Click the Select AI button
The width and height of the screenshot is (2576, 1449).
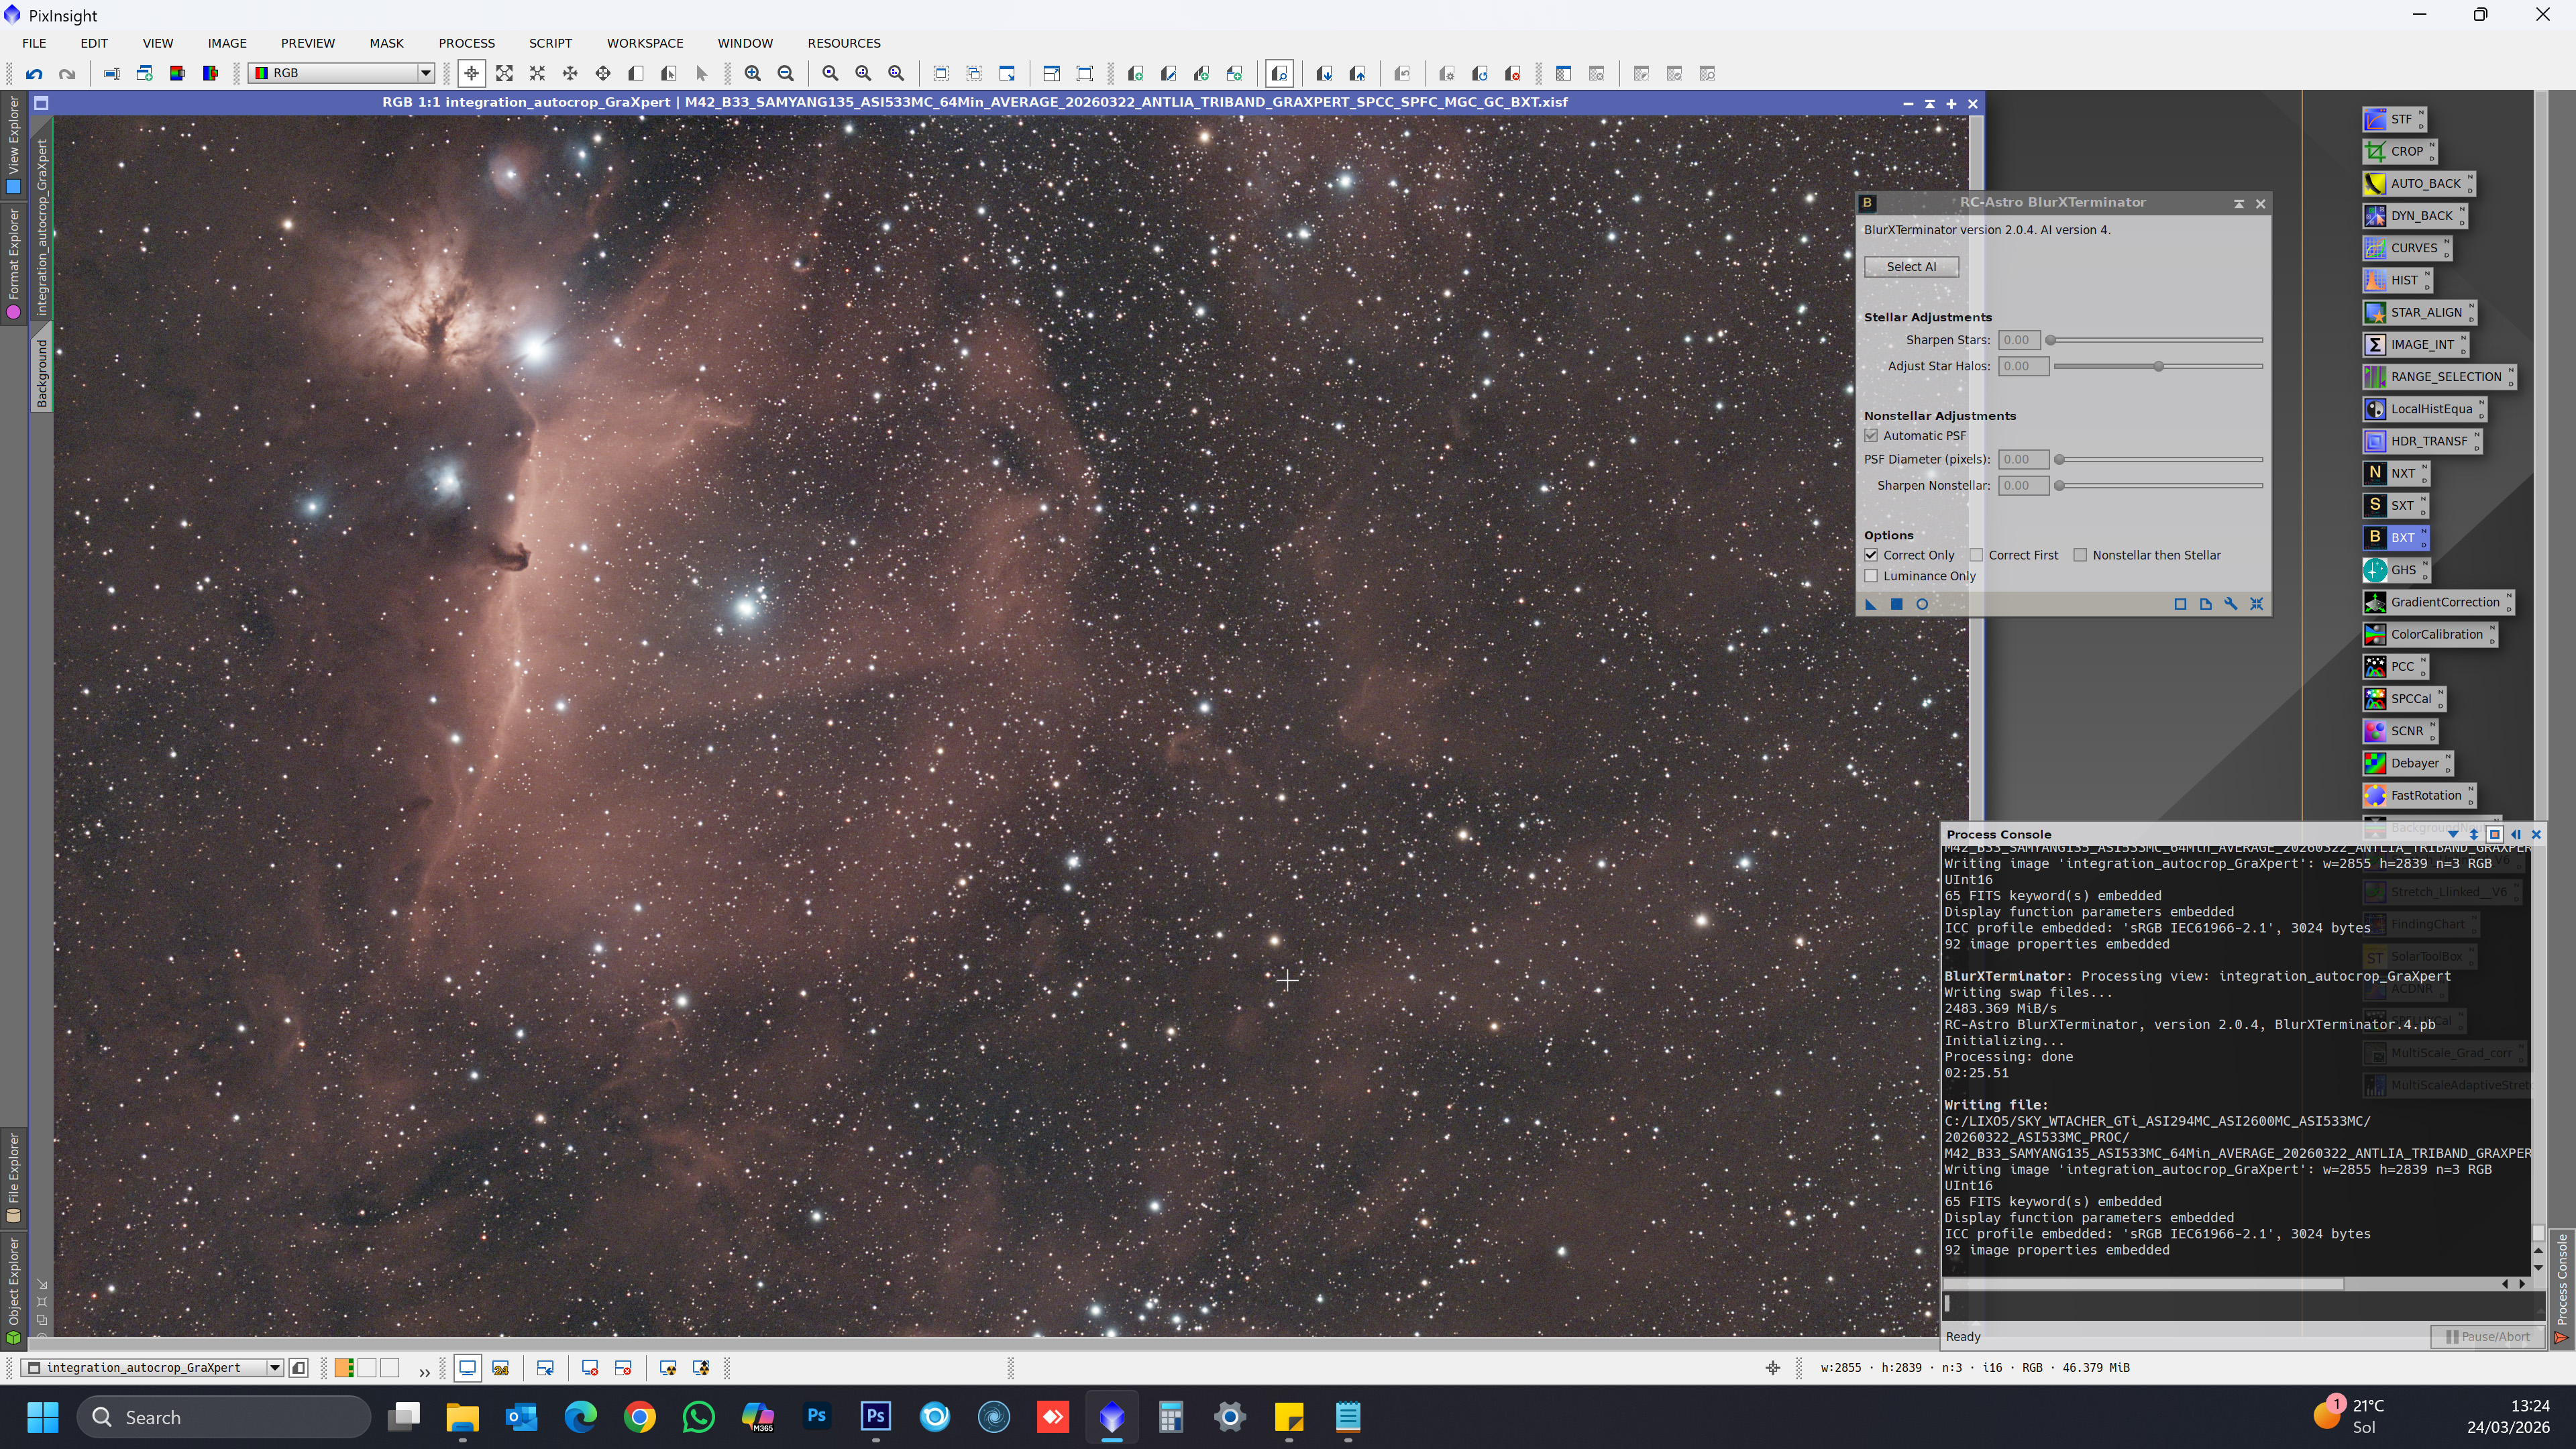pos(1911,267)
